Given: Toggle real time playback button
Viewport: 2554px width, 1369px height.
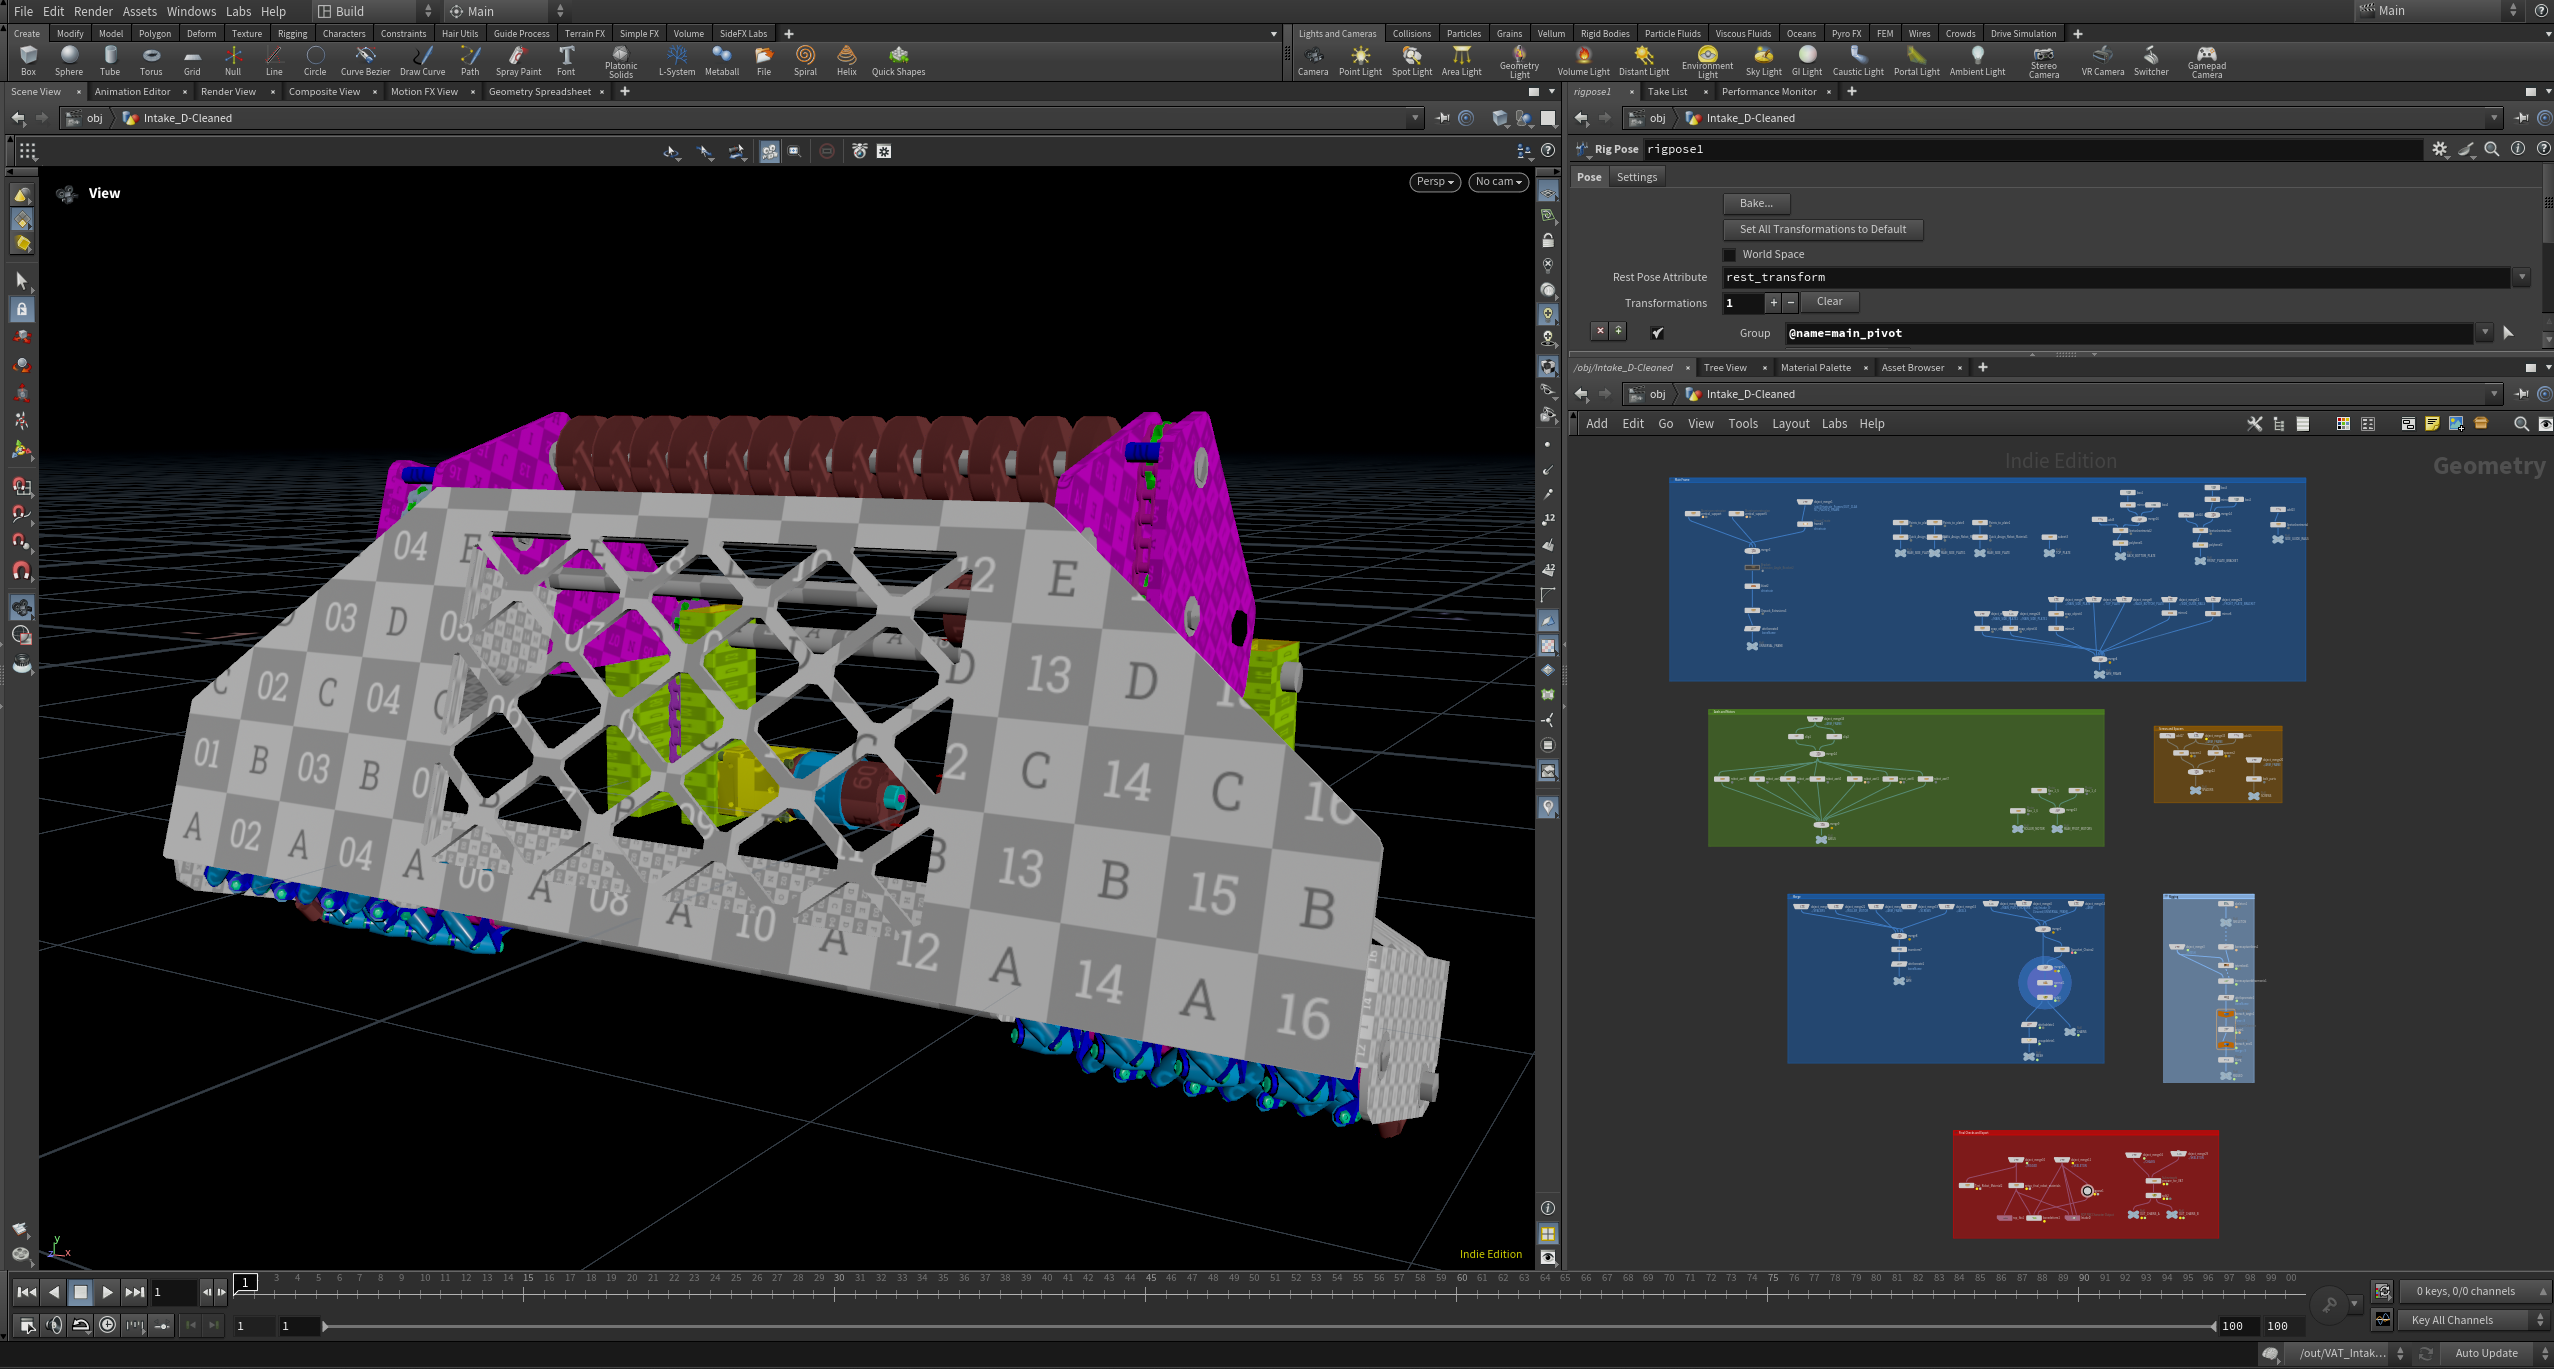Looking at the screenshot, I should point(108,1325).
